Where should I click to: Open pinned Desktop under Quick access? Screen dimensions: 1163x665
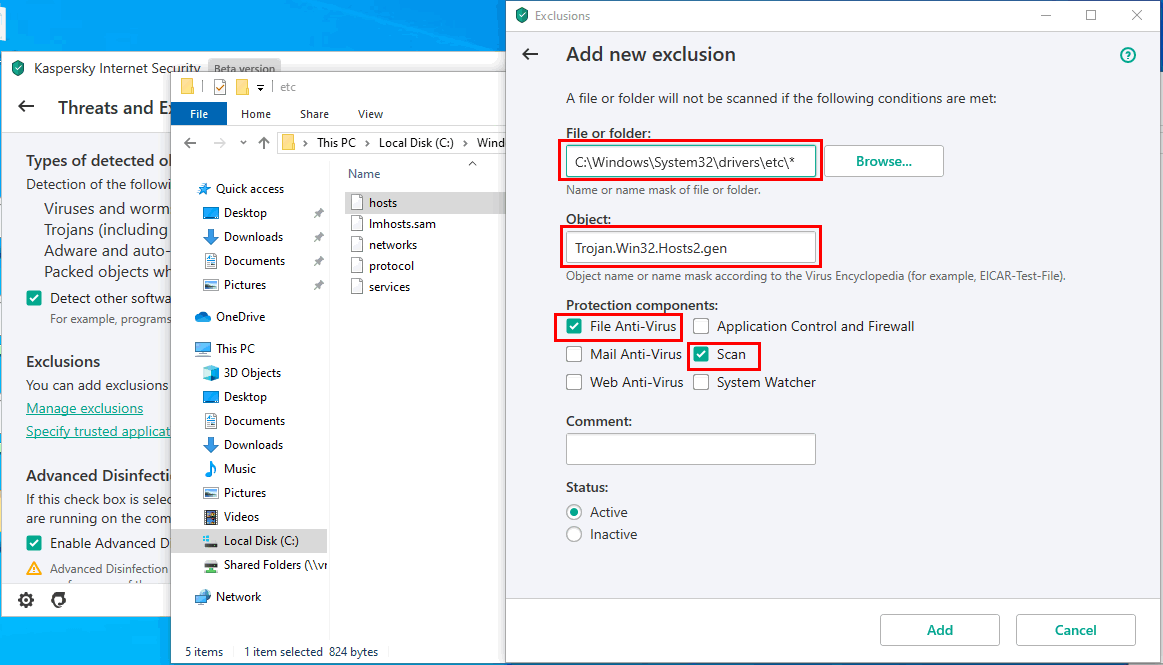(x=245, y=213)
